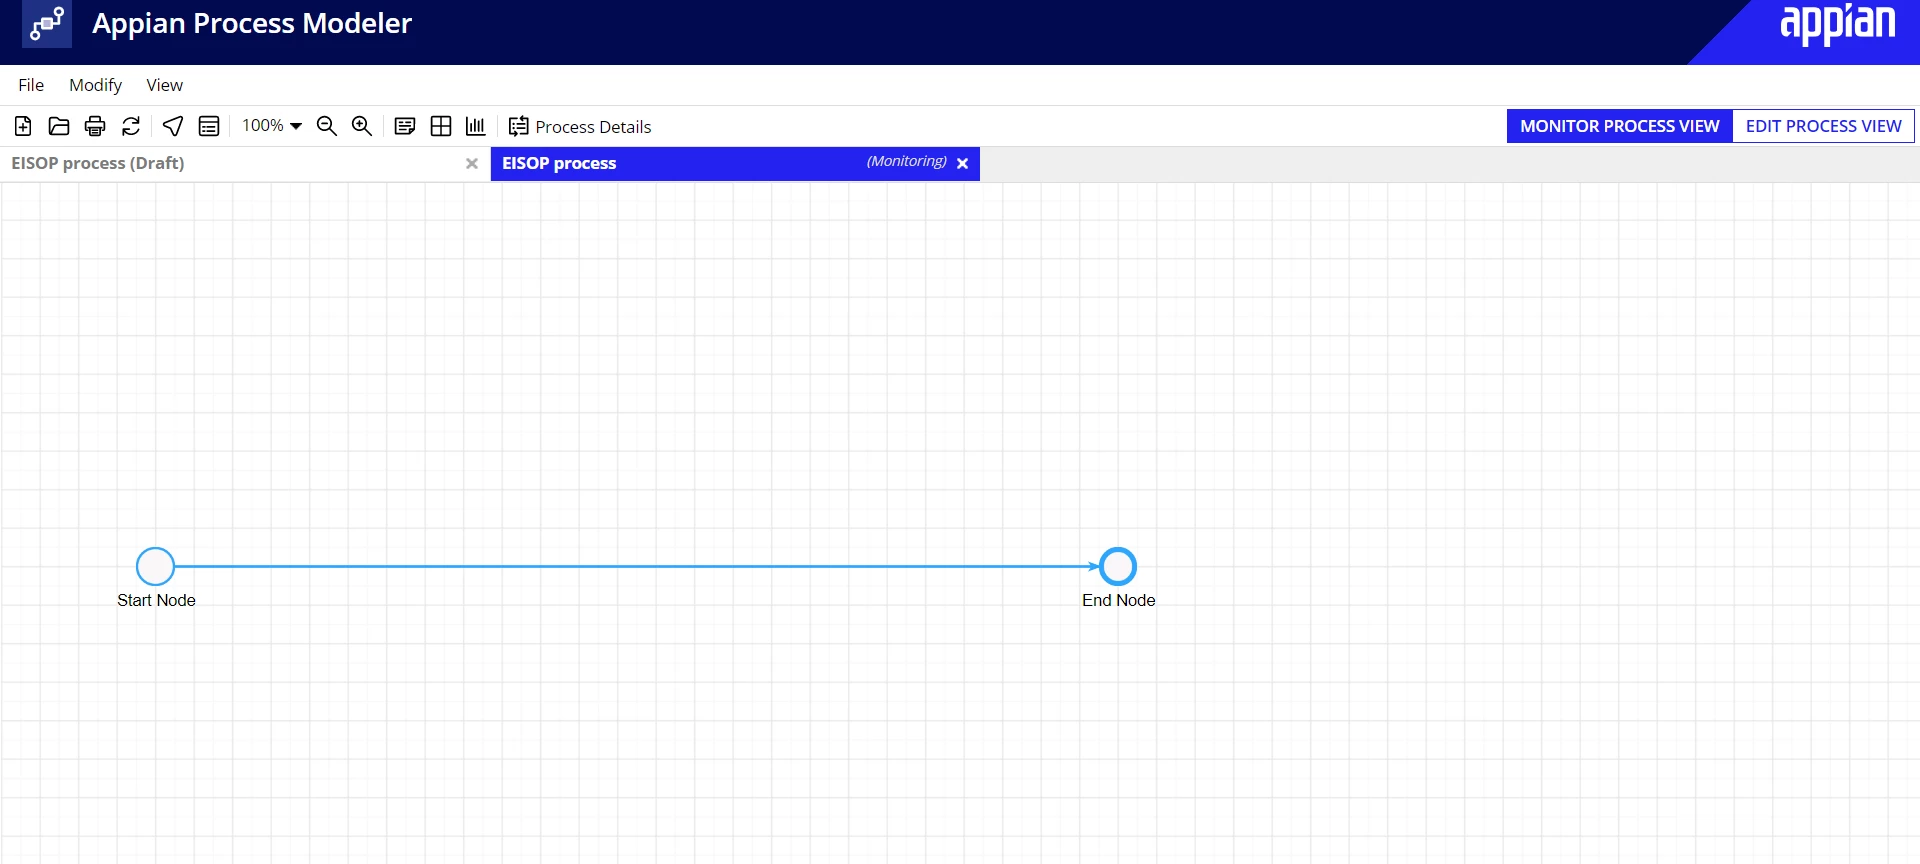Screen dimensions: 1920x864
Task: Open the Modify menu
Action: click(x=95, y=85)
